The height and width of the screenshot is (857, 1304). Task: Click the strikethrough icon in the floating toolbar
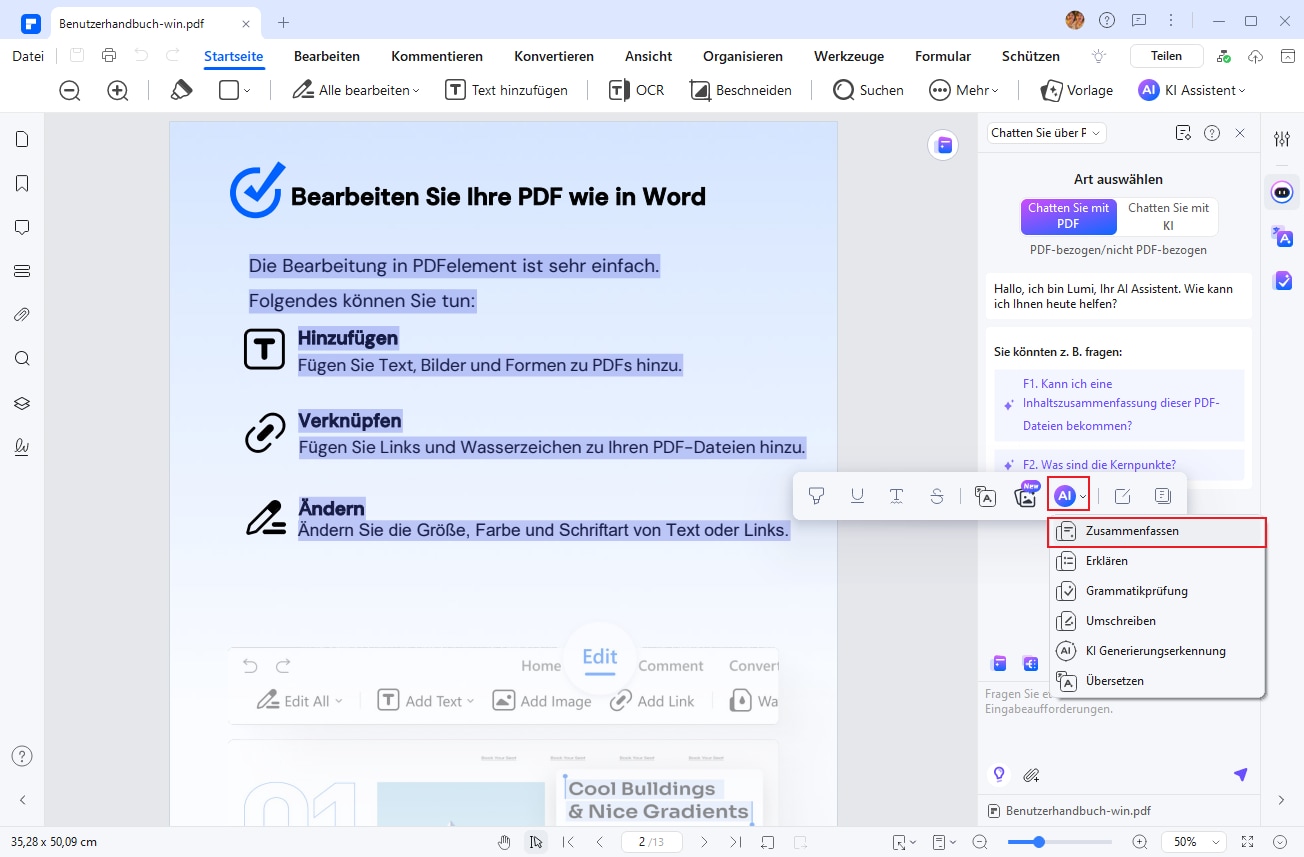click(937, 496)
